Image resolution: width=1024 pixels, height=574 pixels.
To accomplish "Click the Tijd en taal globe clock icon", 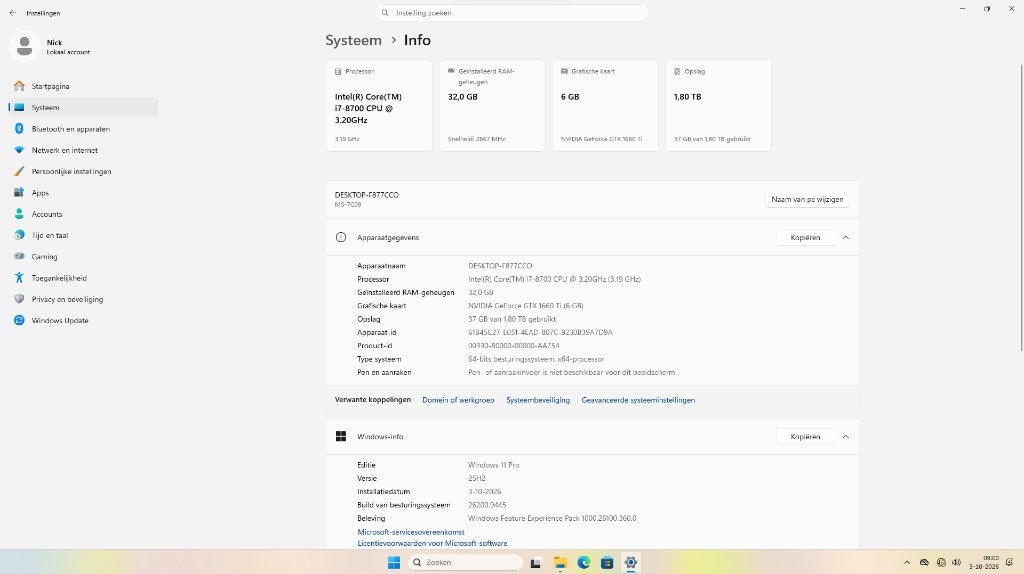I will click(x=19, y=235).
